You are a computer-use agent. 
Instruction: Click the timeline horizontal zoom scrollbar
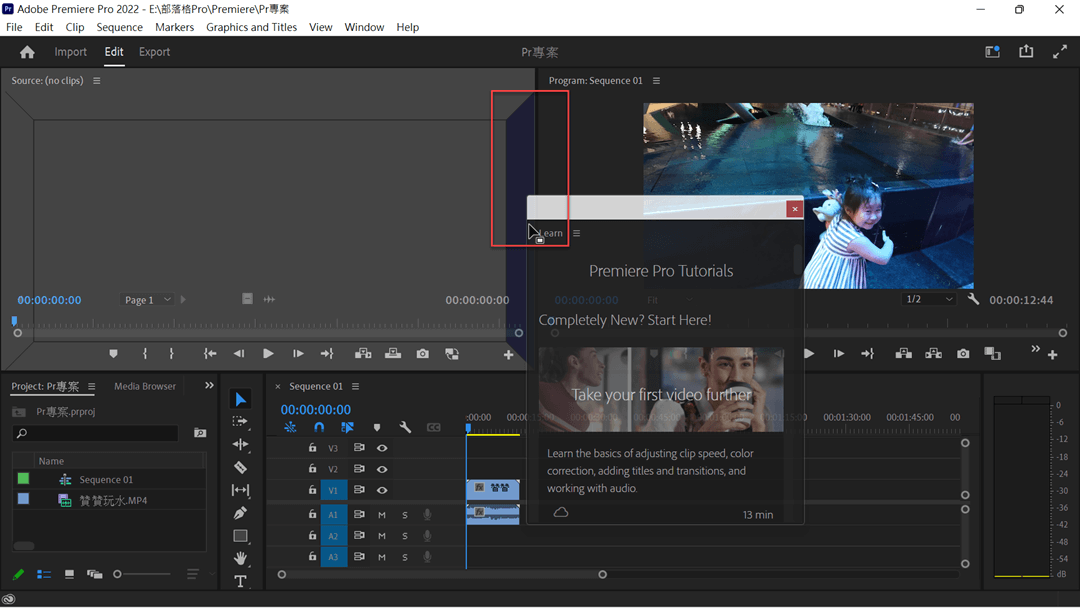pos(442,574)
